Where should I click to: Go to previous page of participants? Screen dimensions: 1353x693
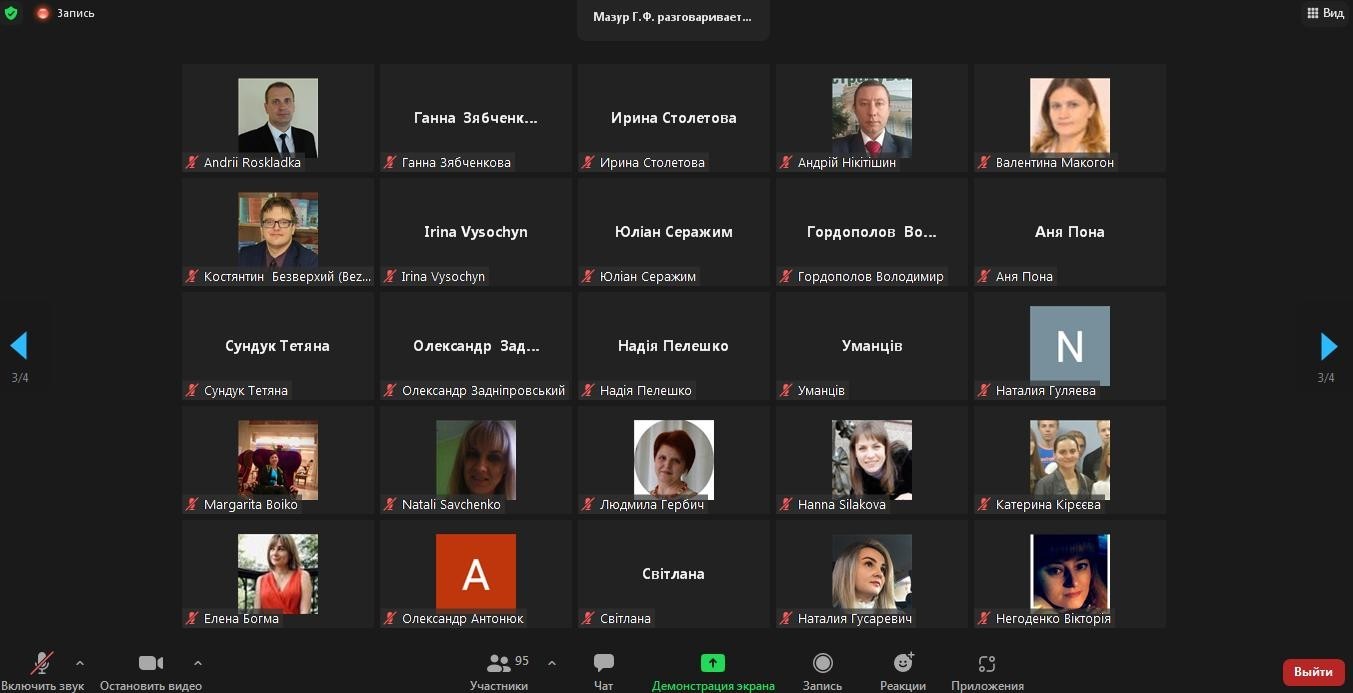19,346
